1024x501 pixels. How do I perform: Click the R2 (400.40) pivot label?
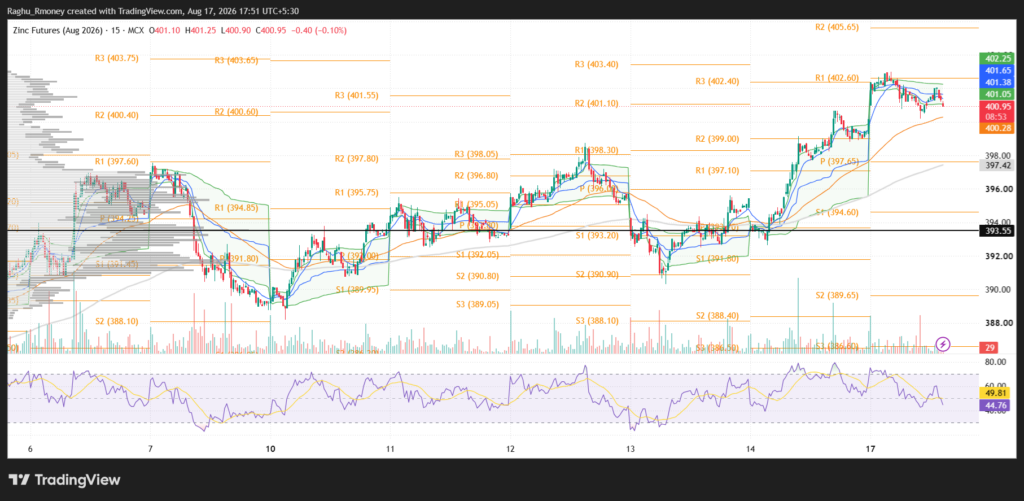116,115
